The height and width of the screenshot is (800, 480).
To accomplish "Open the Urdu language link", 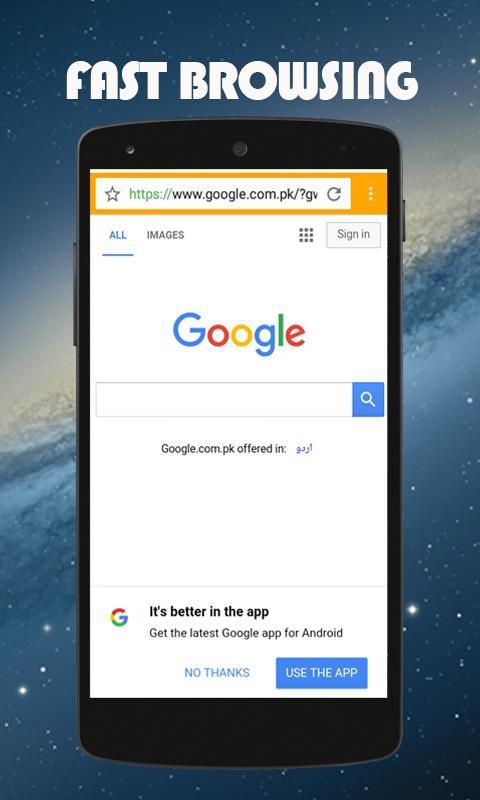I will click(x=304, y=449).
